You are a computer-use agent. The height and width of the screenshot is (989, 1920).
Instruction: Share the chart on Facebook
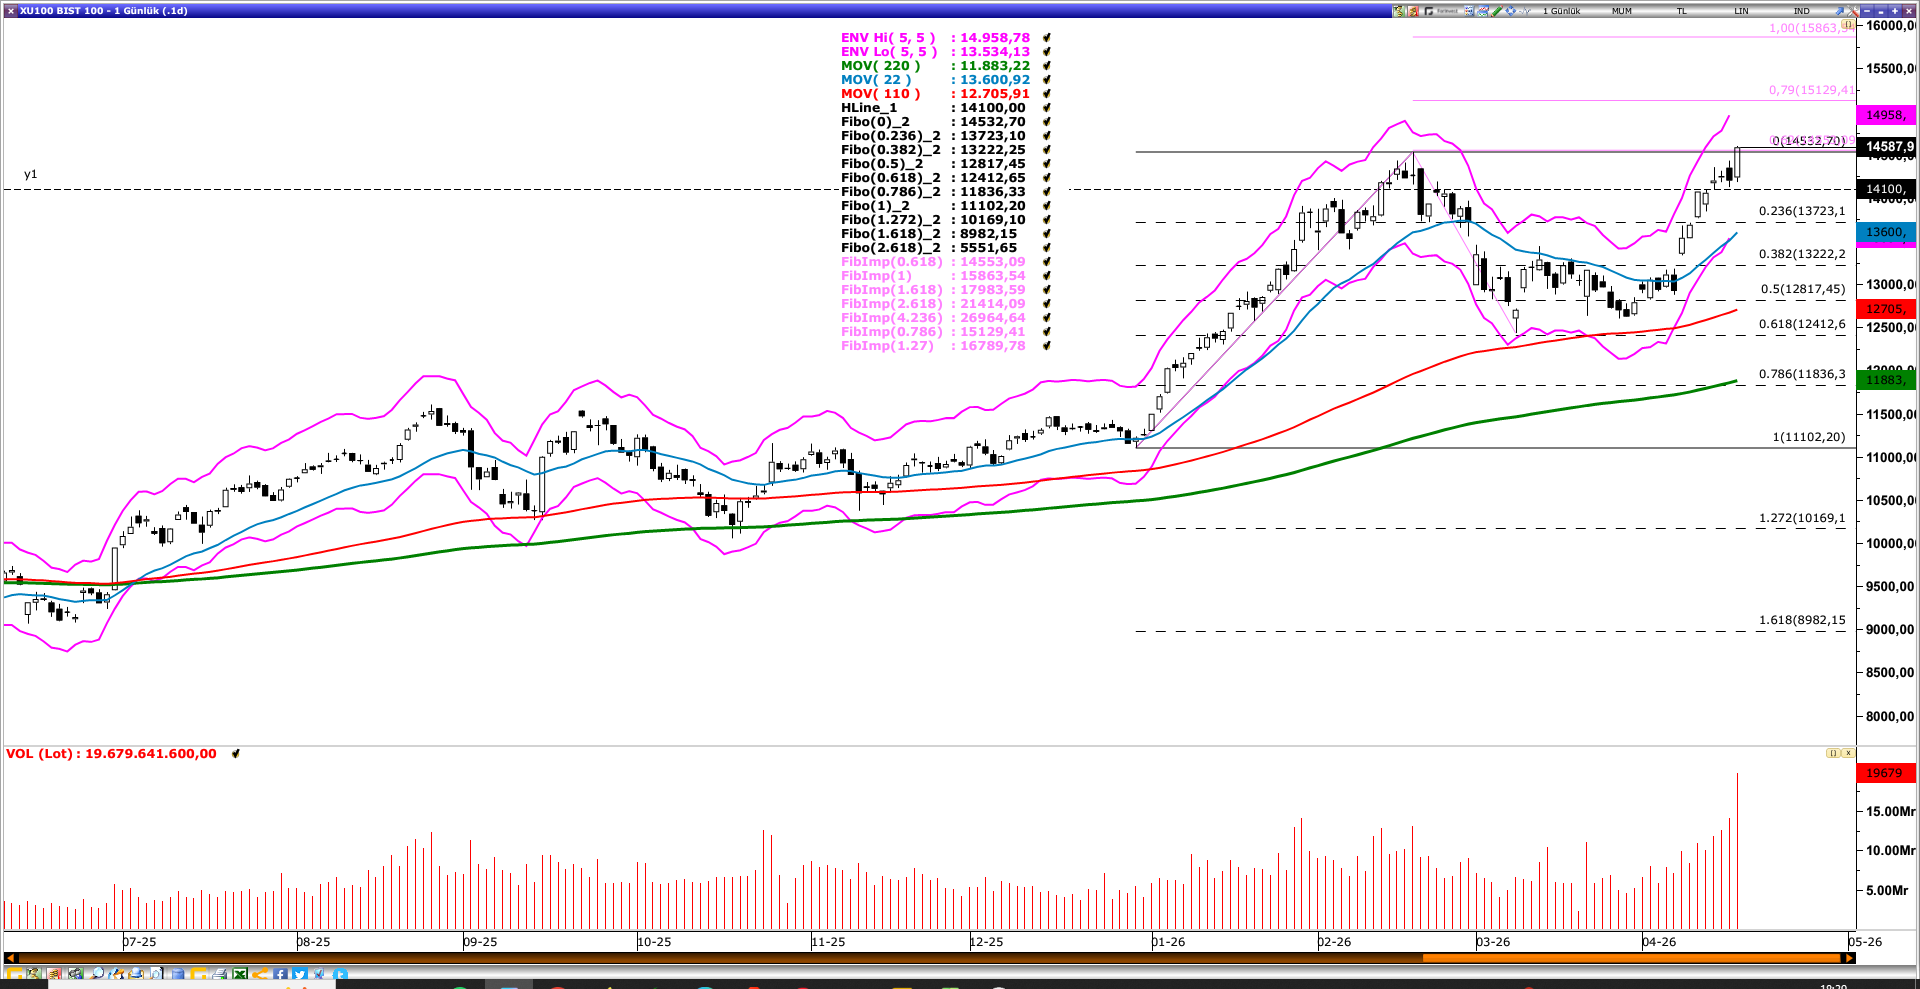click(x=280, y=974)
